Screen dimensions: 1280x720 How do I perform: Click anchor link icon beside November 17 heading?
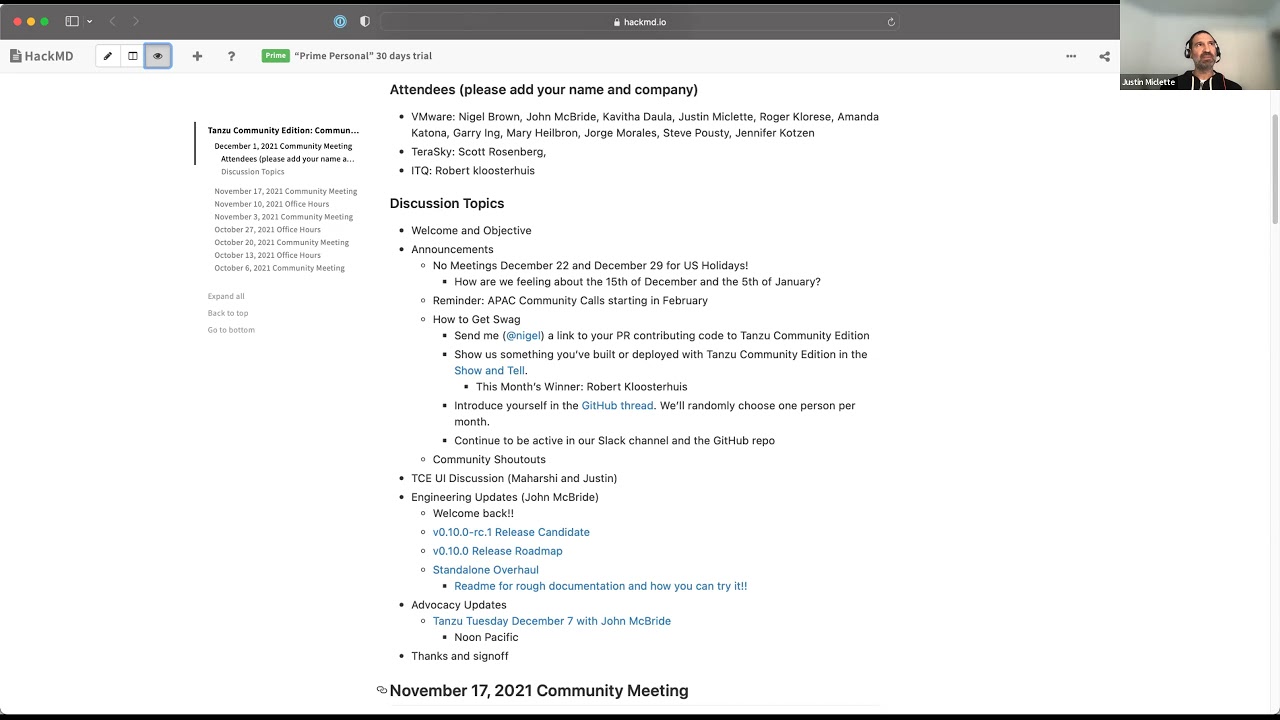(x=381, y=690)
